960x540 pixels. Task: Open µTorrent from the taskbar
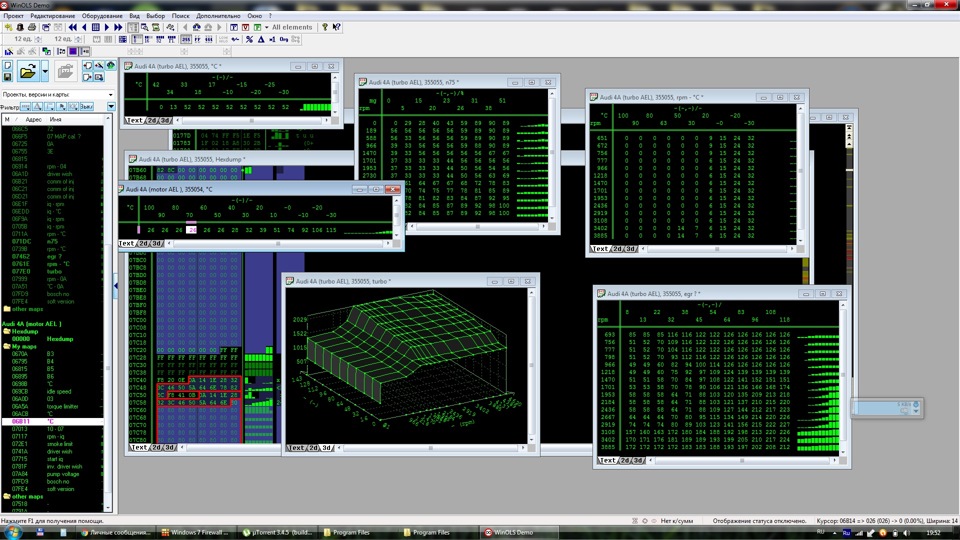click(277, 532)
